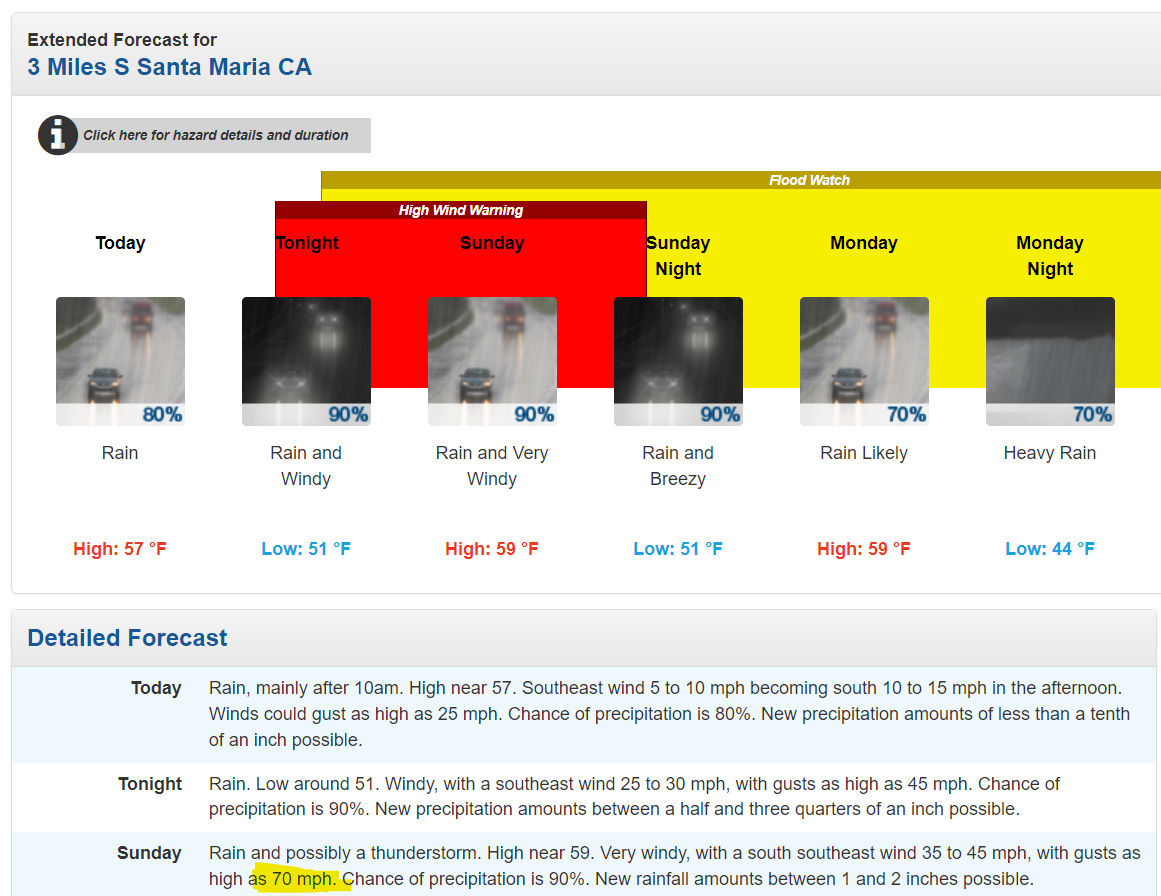The height and width of the screenshot is (896, 1161).
Task: Open the 3 Miles S Santa Maria CA link
Action: point(170,68)
